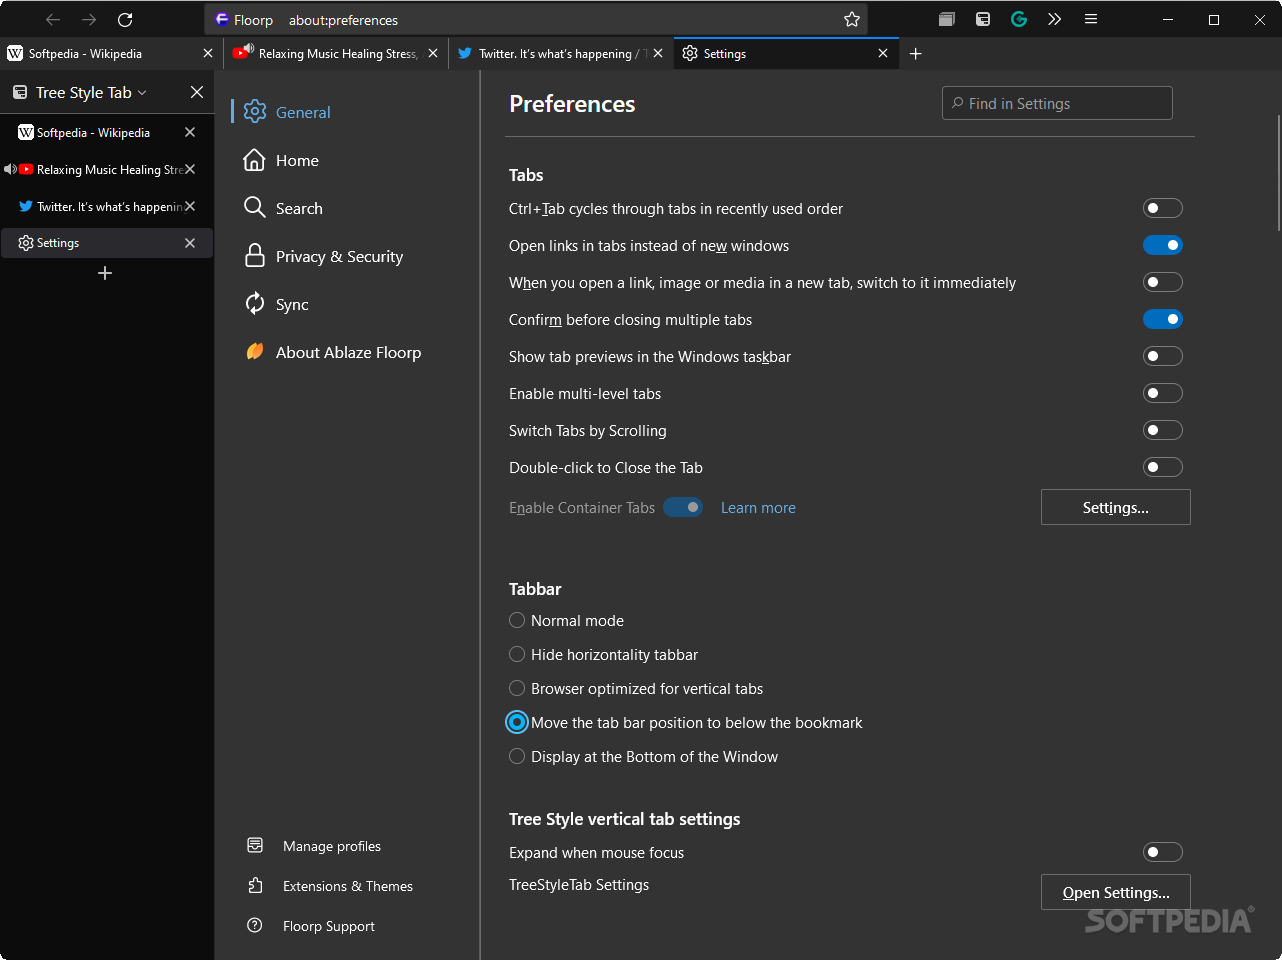Click the preferences page vertical scrollbar
Screen dimensions: 1282x960
pyautogui.click(x=1278, y=173)
